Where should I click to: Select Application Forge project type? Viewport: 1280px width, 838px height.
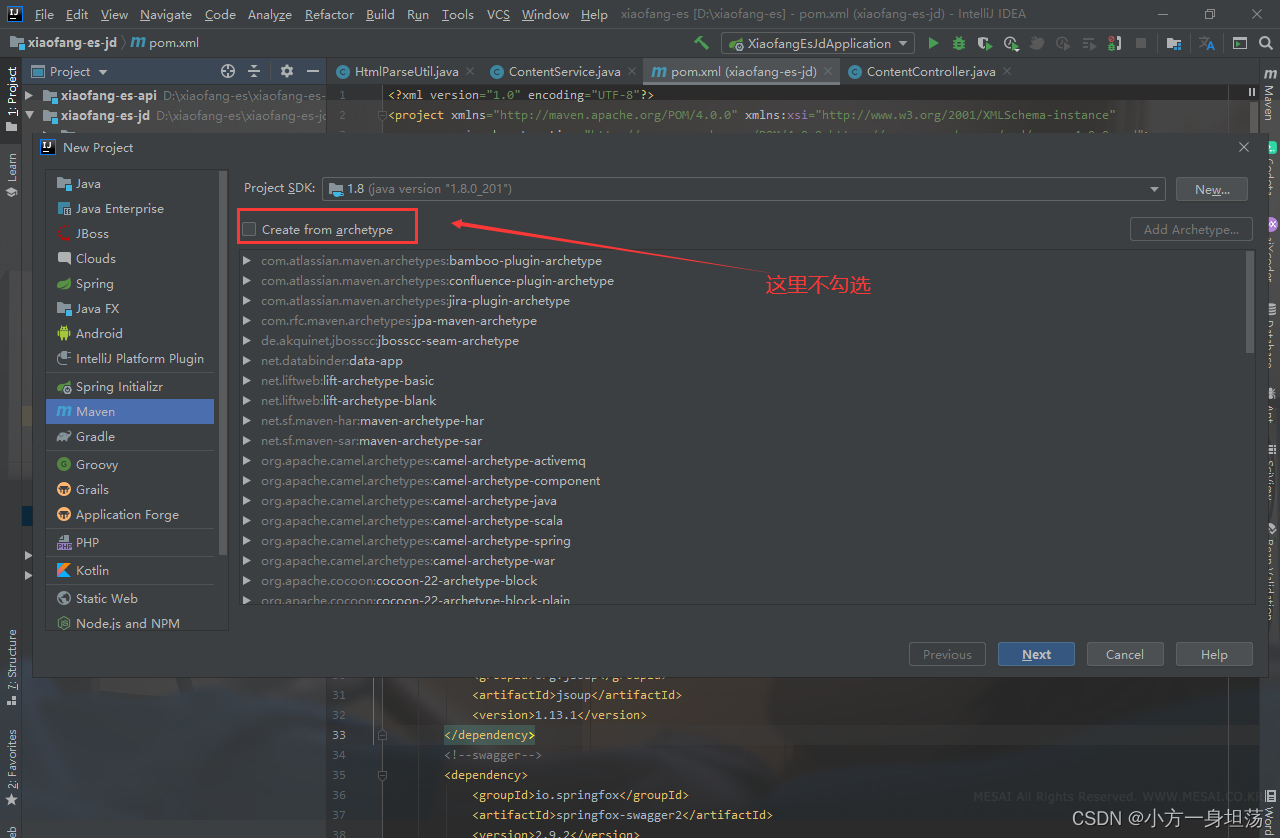tap(130, 514)
